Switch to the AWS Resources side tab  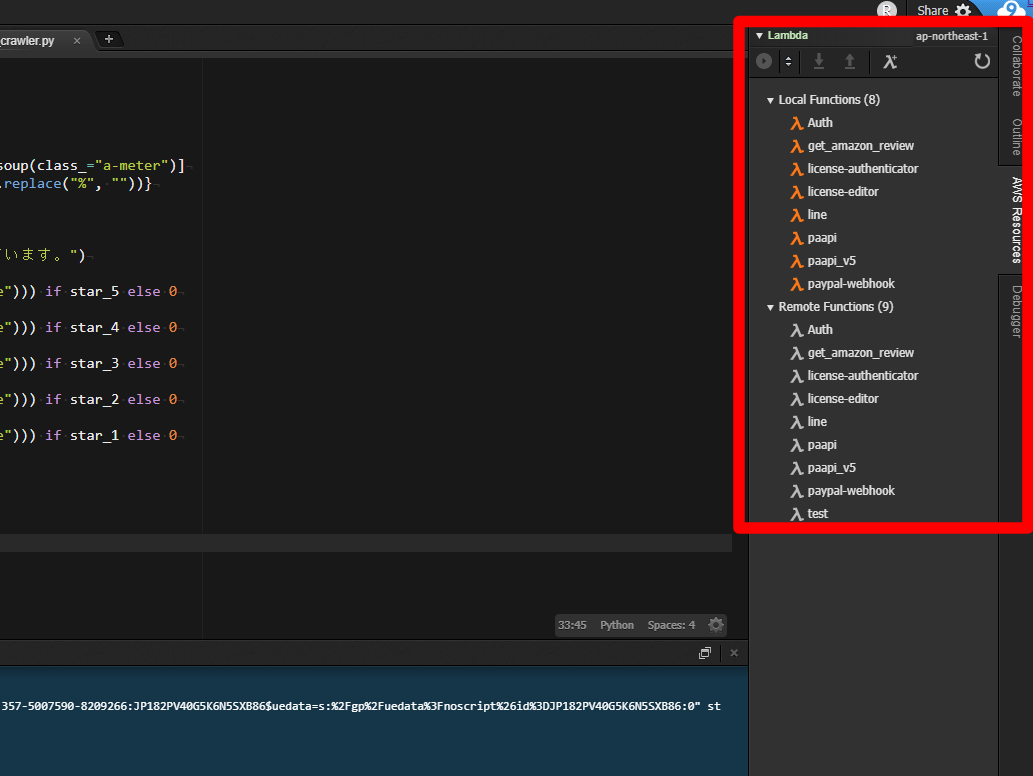point(1017,220)
